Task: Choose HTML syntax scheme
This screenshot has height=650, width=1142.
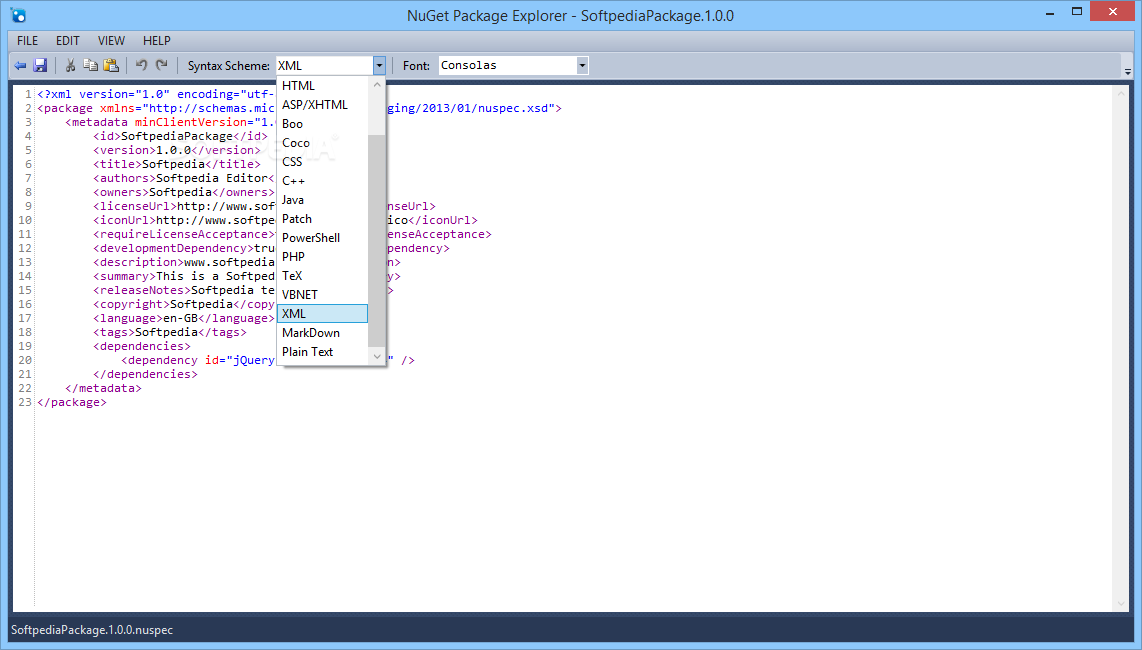Action: pyautogui.click(x=323, y=86)
